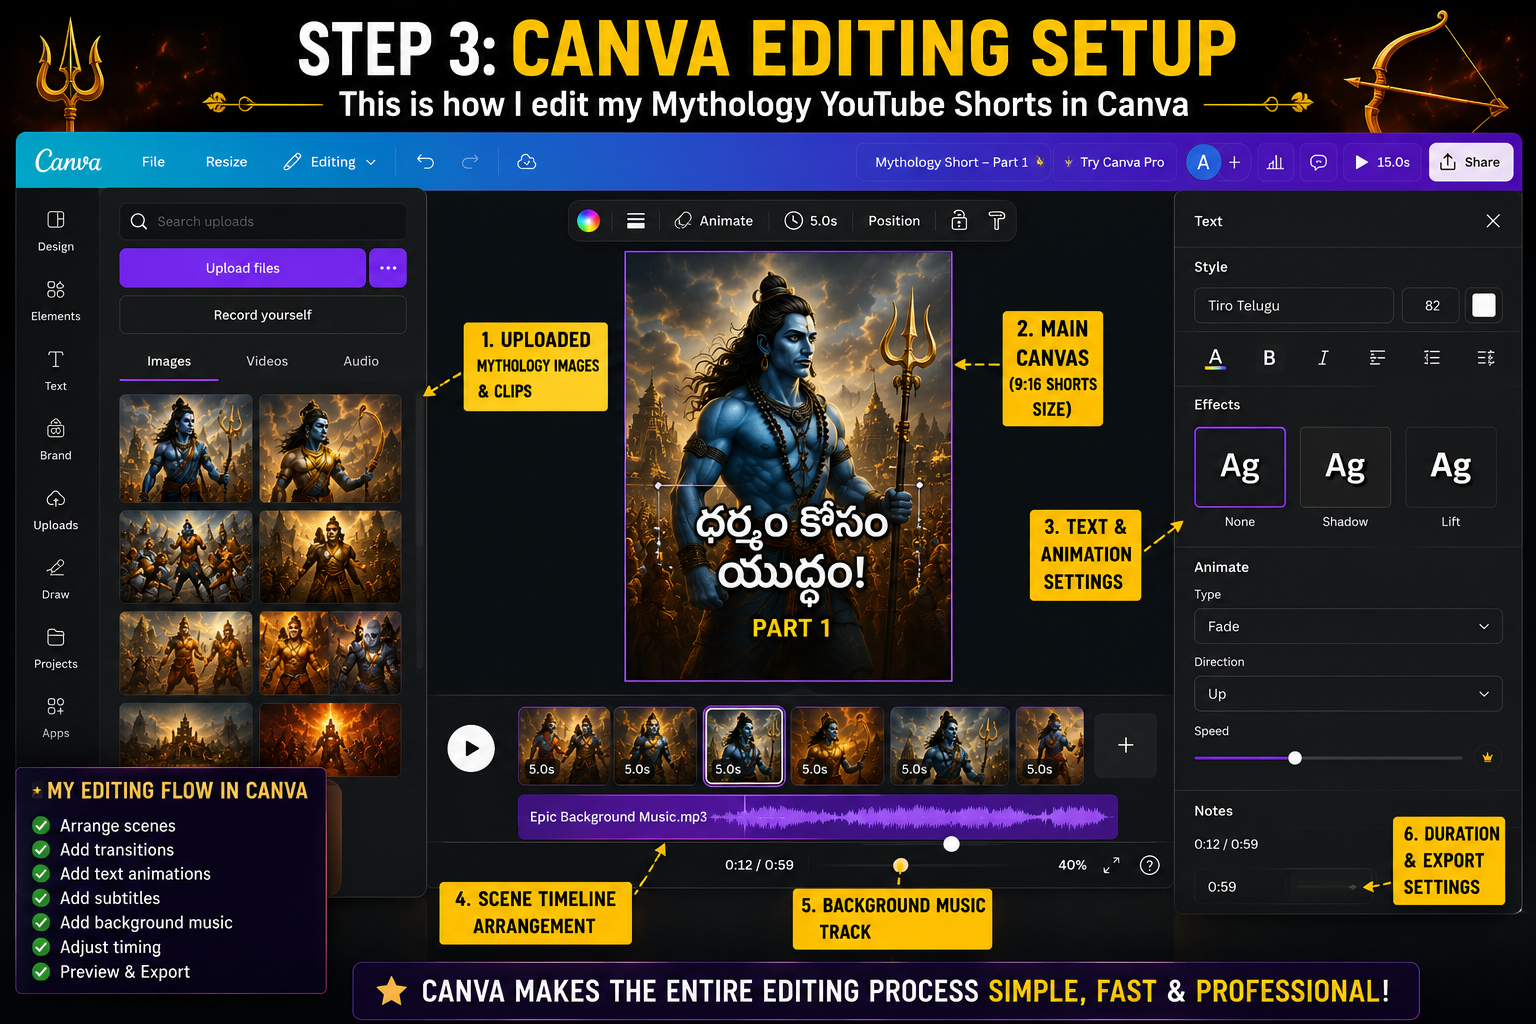Click the white text color swatch

coord(1484,306)
